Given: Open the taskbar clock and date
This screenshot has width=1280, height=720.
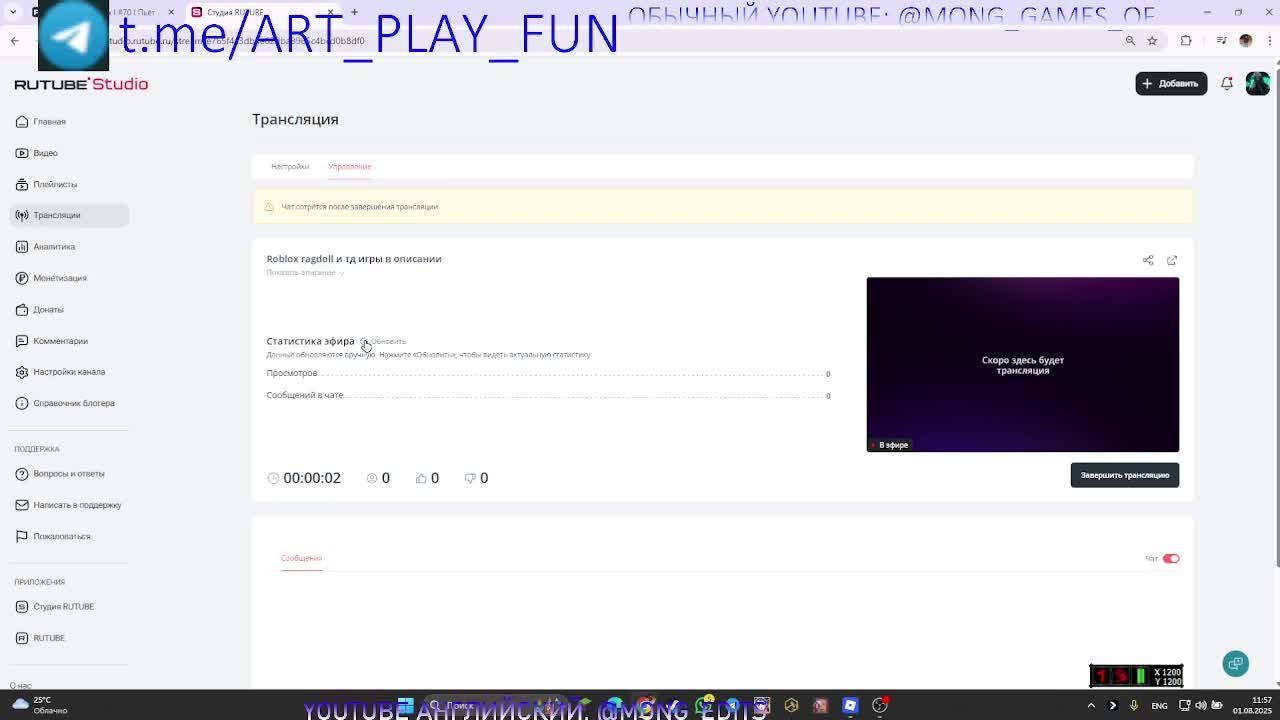Looking at the screenshot, I should point(1252,706).
